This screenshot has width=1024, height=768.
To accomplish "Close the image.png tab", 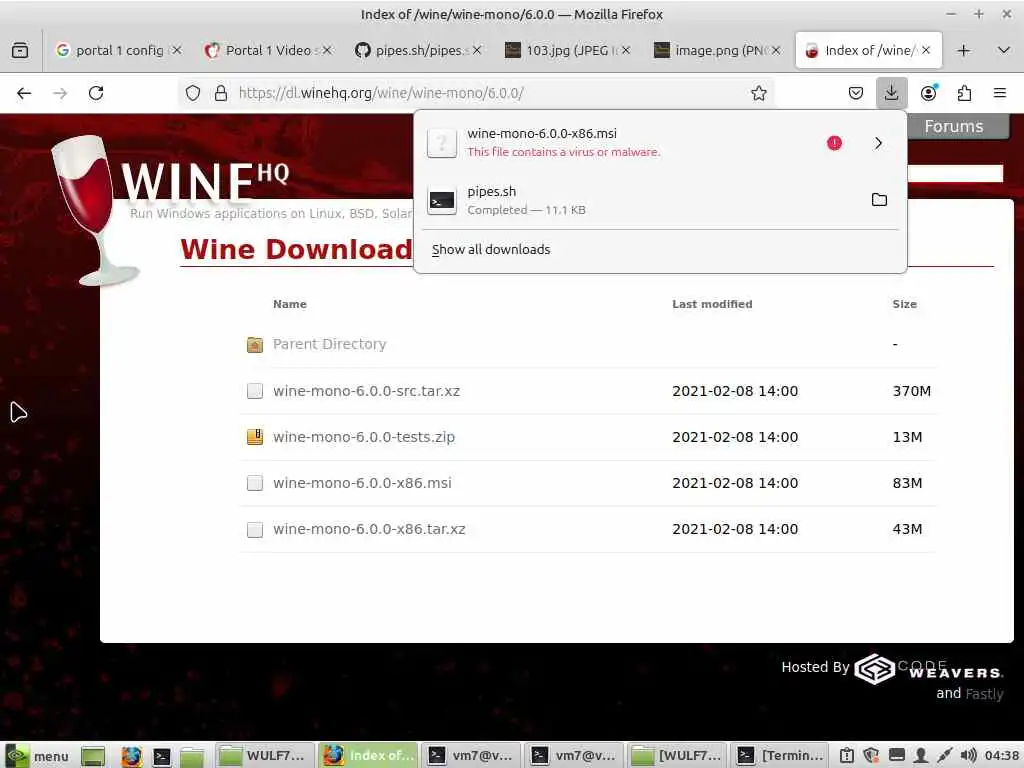I will click(x=776, y=50).
